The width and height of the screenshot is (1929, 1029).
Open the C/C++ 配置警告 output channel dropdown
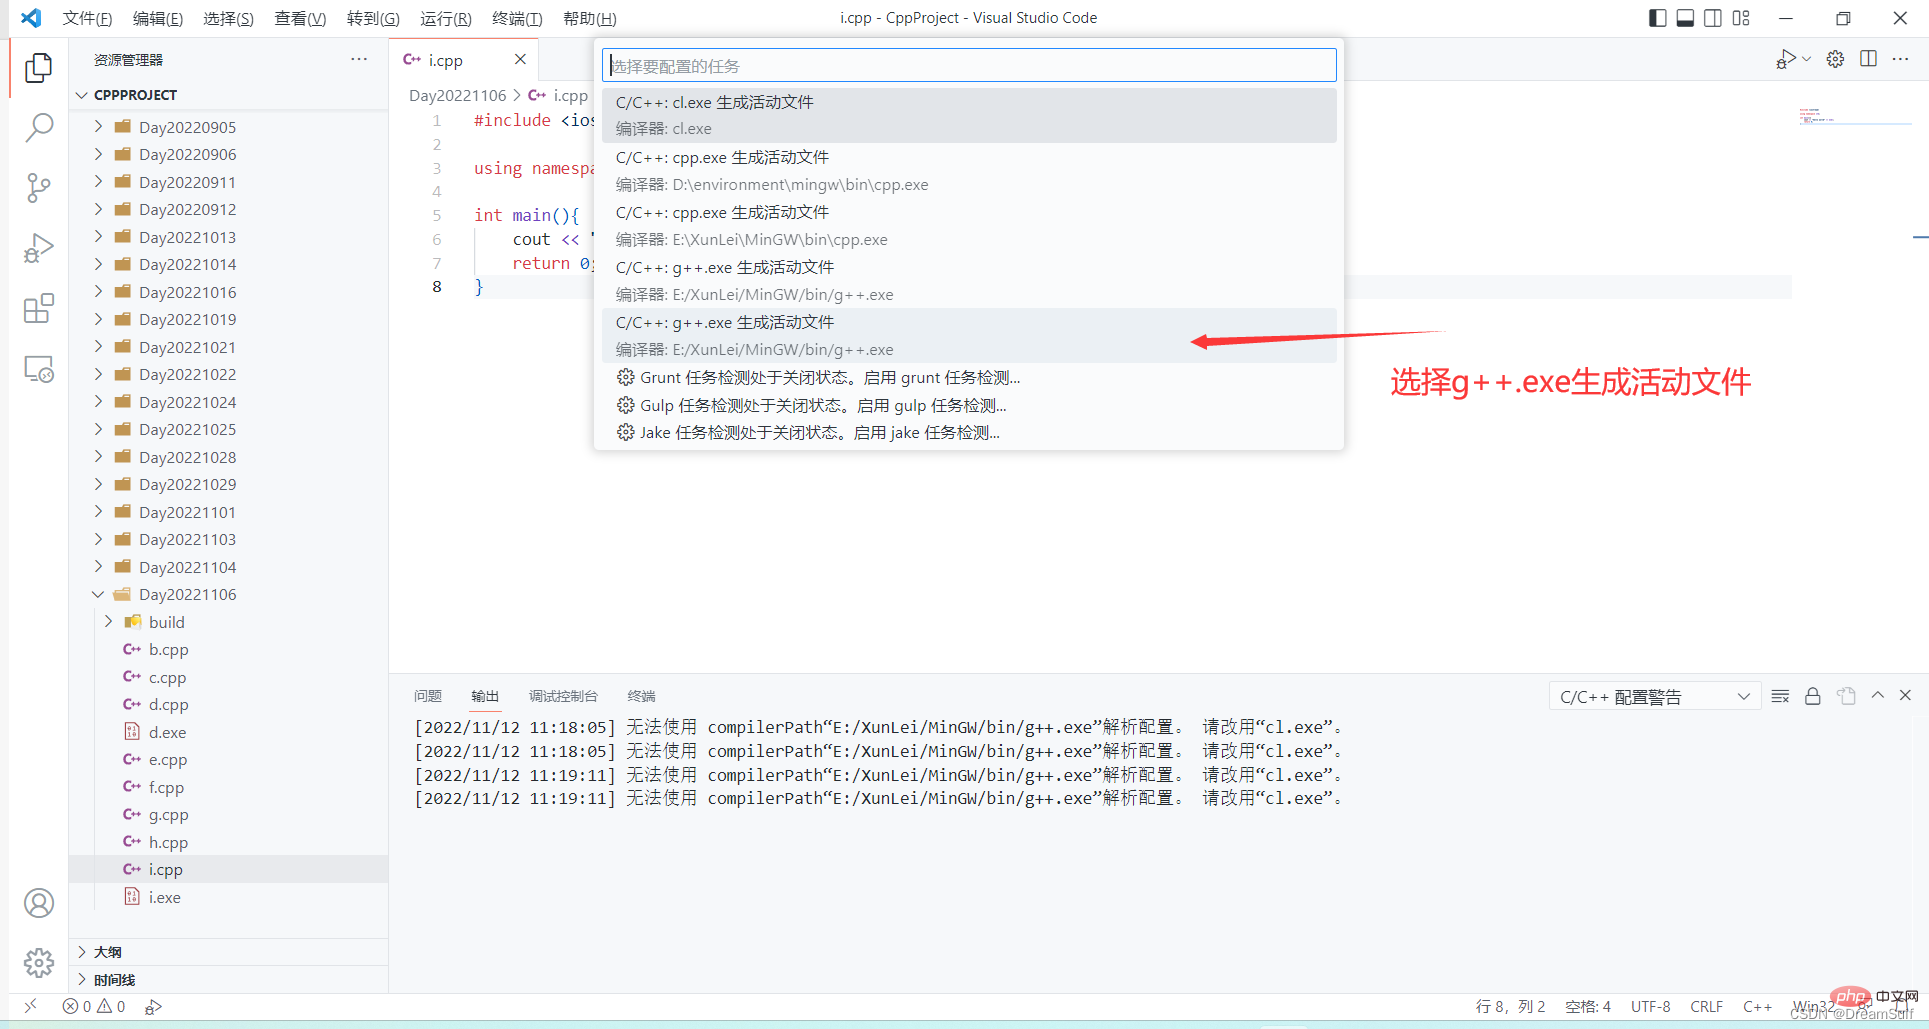(x=1654, y=696)
